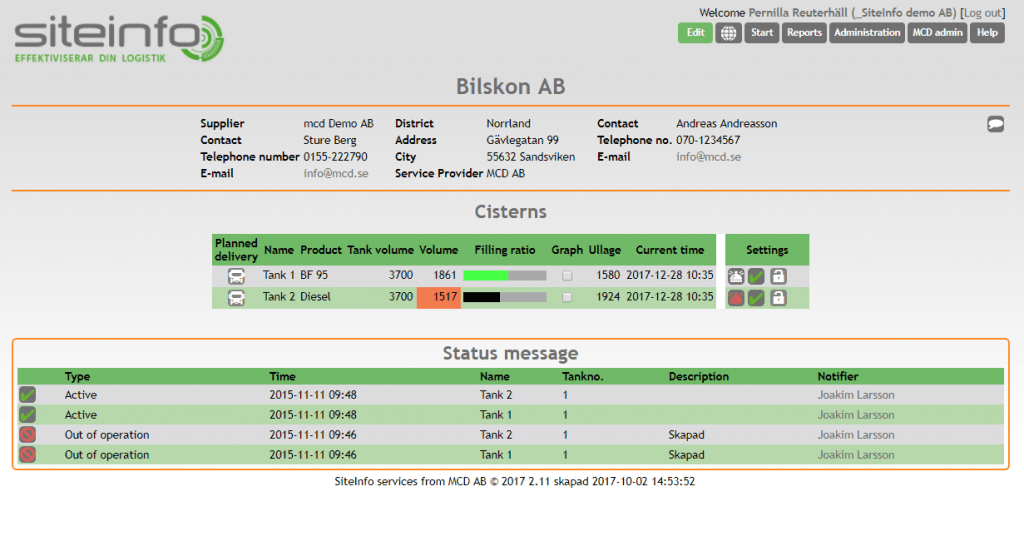Viewport: 1024px width, 551px height.
Task: Click the Log out link
Action: click(982, 12)
